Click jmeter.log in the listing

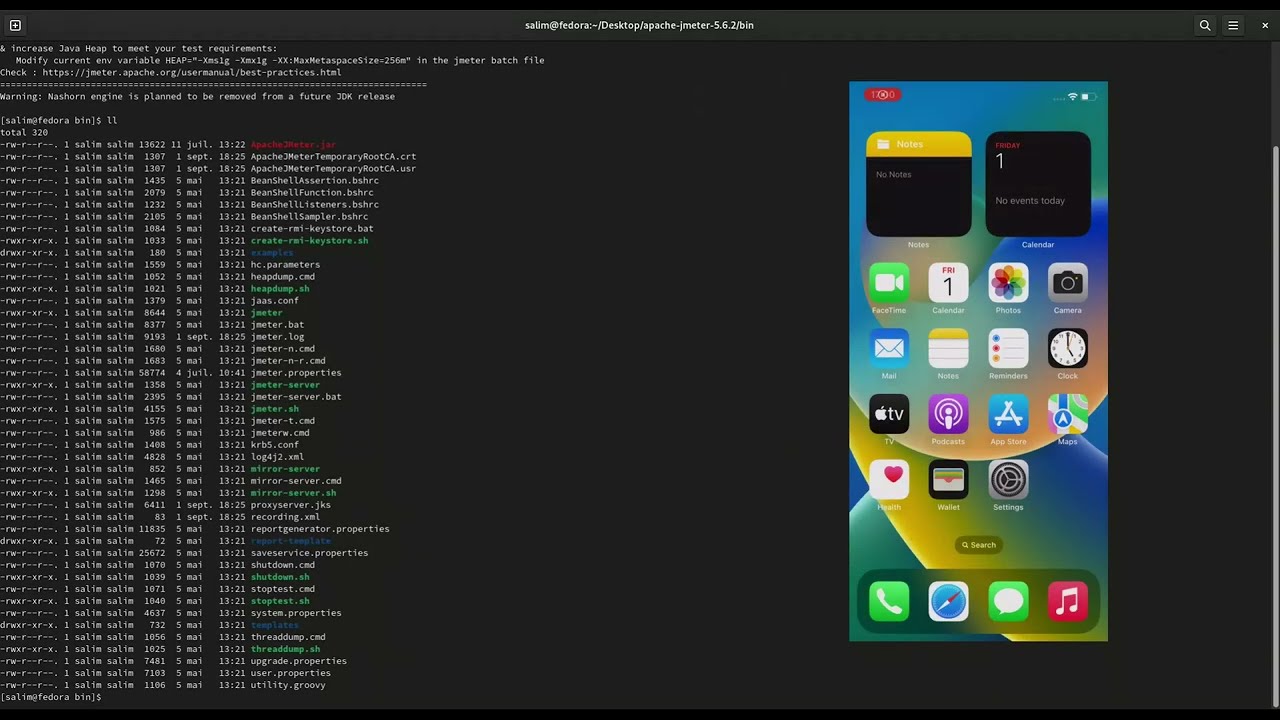[x=277, y=337]
